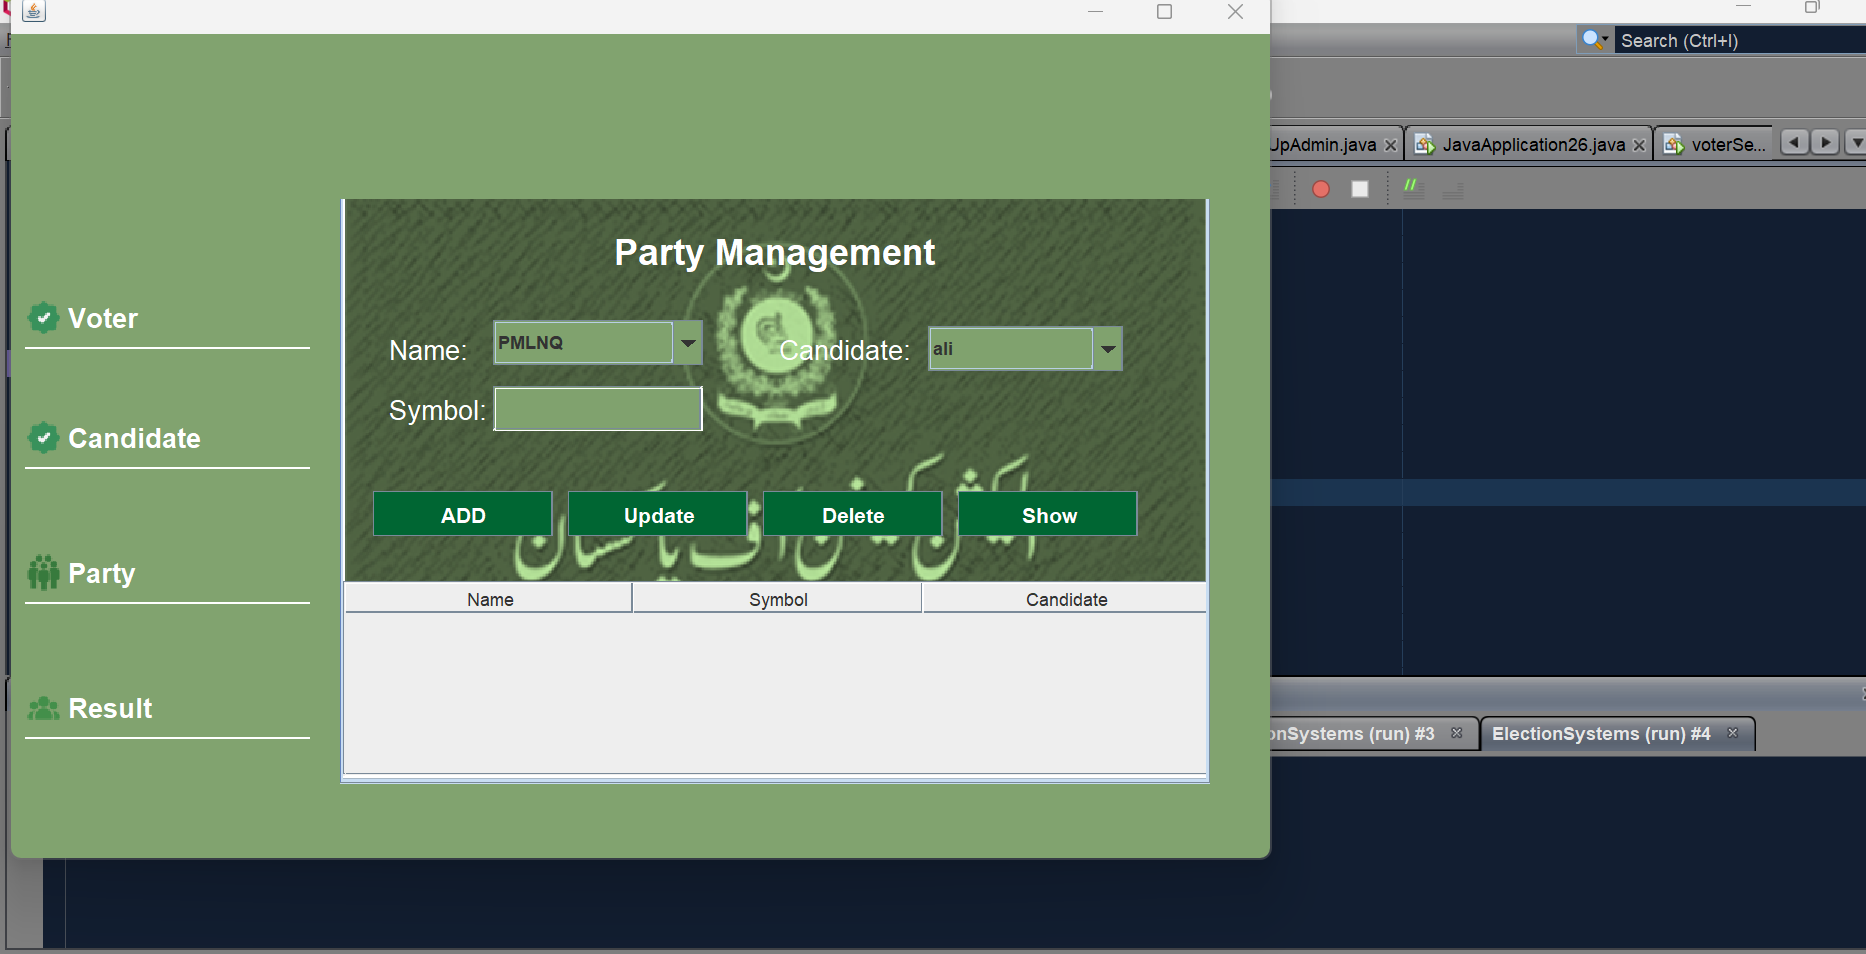Close the UpAdmin.java editor tab
Viewport: 1866px width, 954px height.
click(x=1390, y=145)
